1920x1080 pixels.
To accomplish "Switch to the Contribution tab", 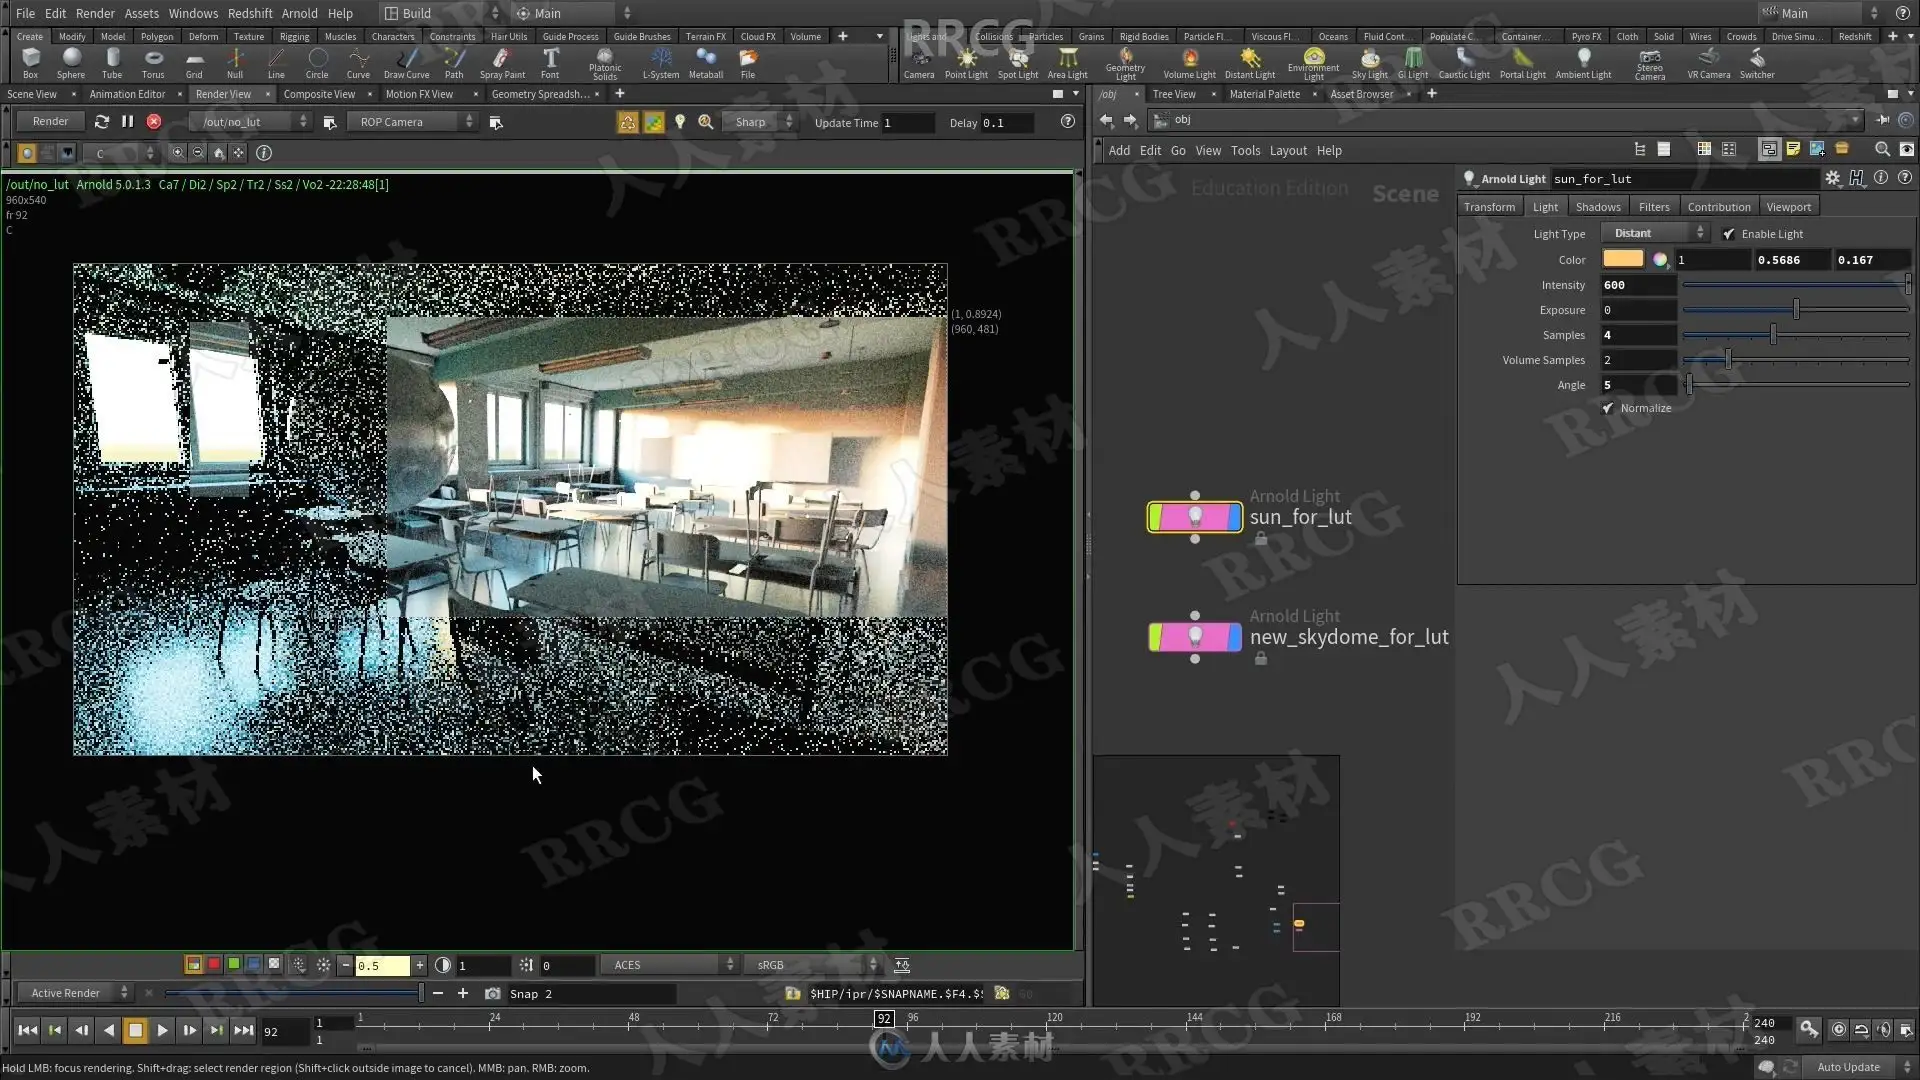I will pyautogui.click(x=1718, y=207).
